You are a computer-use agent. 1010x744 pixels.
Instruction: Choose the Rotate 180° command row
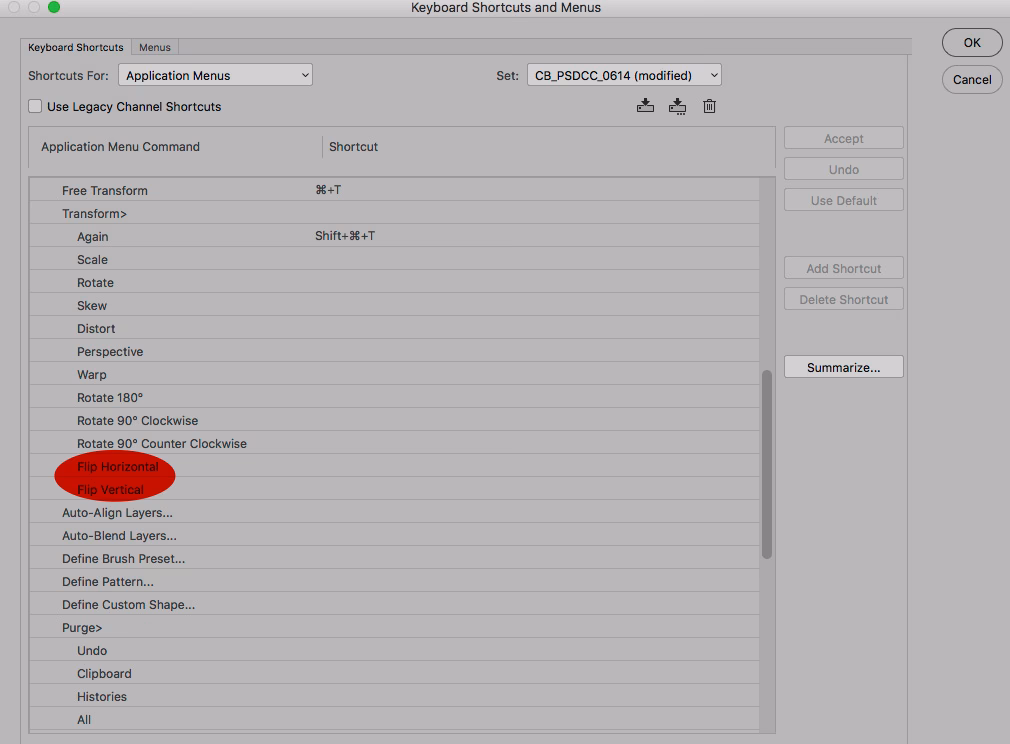(x=110, y=398)
